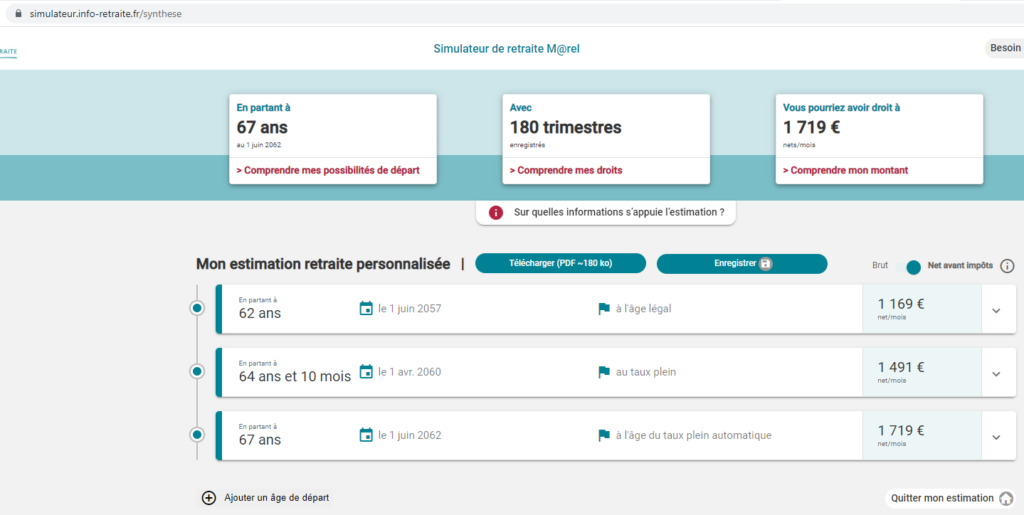
Task: Click the Besoin button at top right
Action: [x=1005, y=48]
